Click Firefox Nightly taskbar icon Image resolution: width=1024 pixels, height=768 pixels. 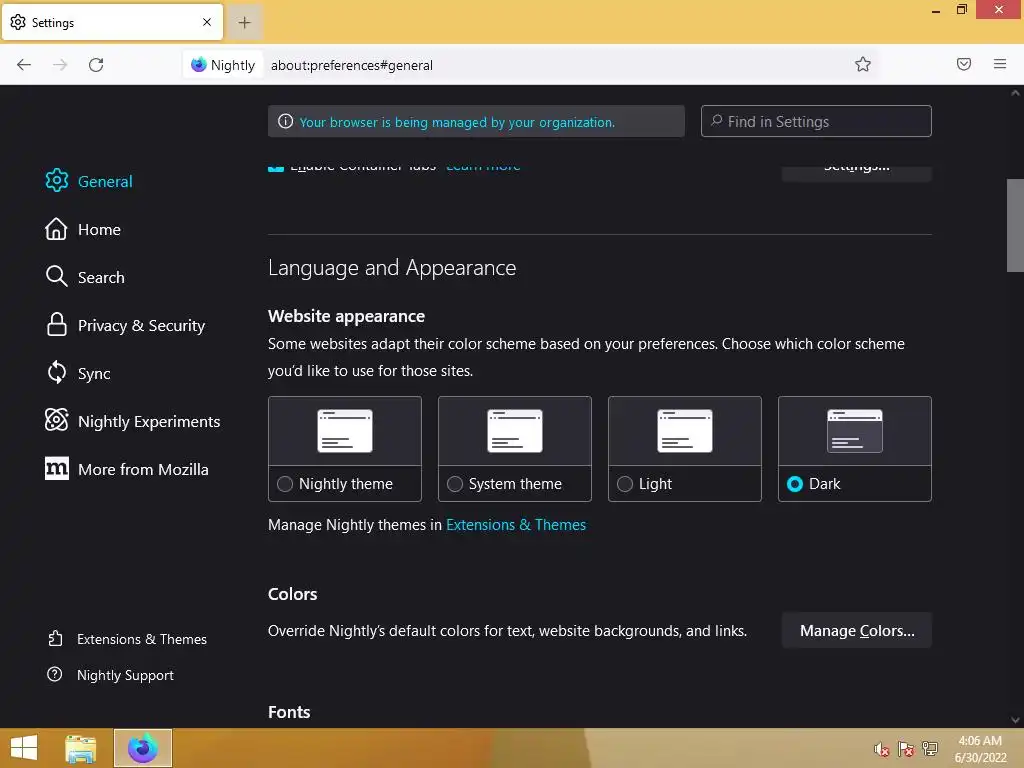tap(143, 748)
